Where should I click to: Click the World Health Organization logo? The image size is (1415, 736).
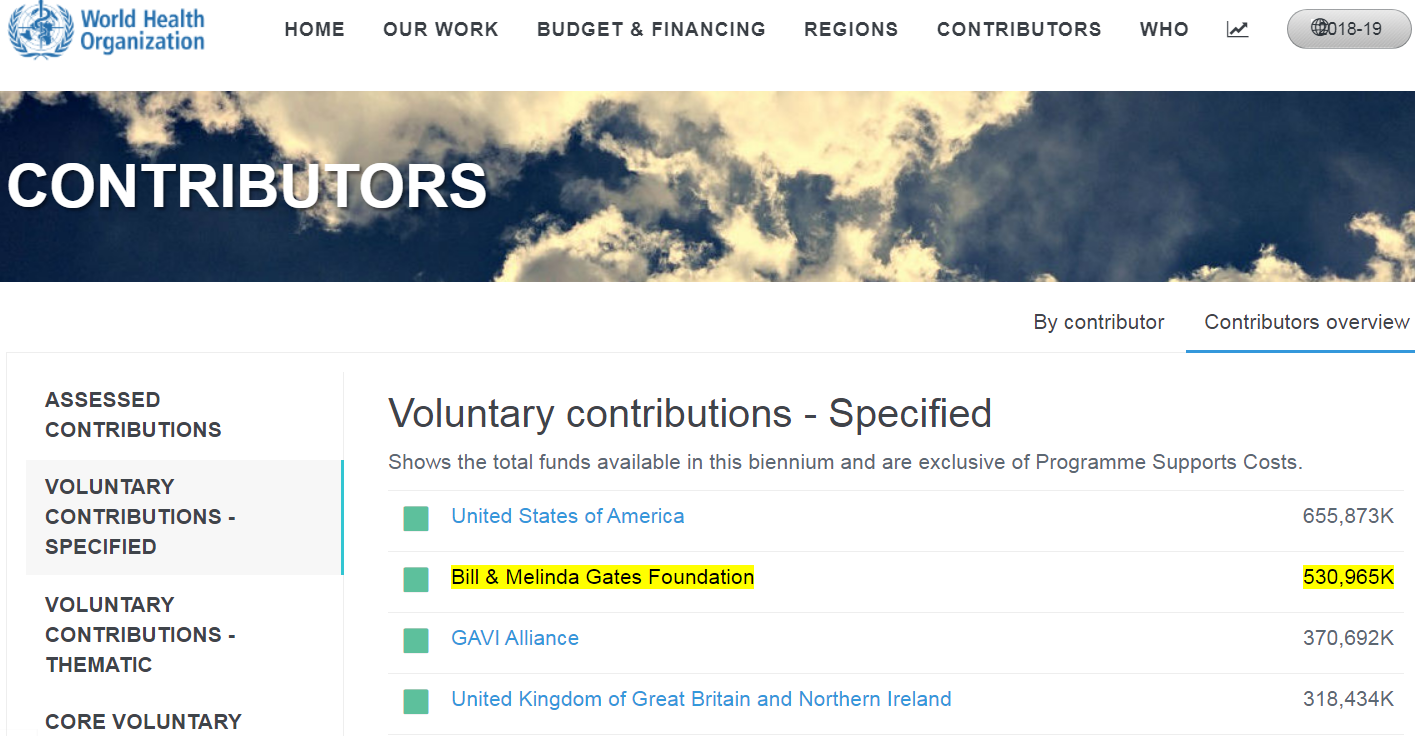tap(107, 30)
